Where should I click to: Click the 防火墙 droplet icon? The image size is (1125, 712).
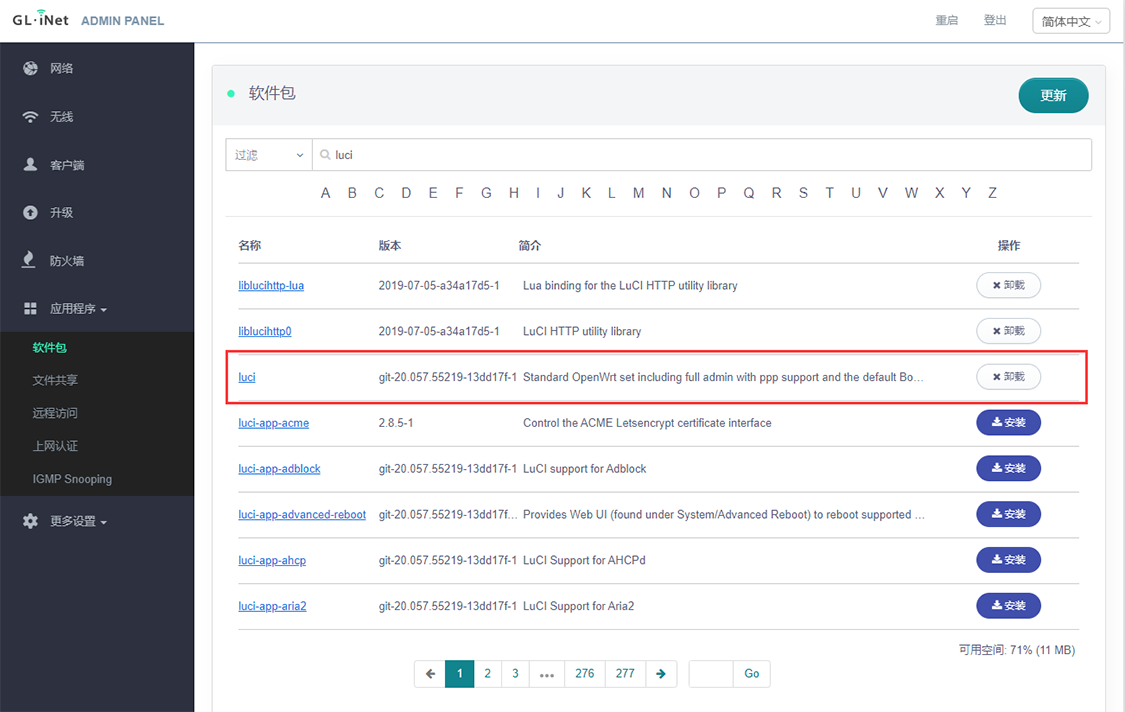point(29,260)
